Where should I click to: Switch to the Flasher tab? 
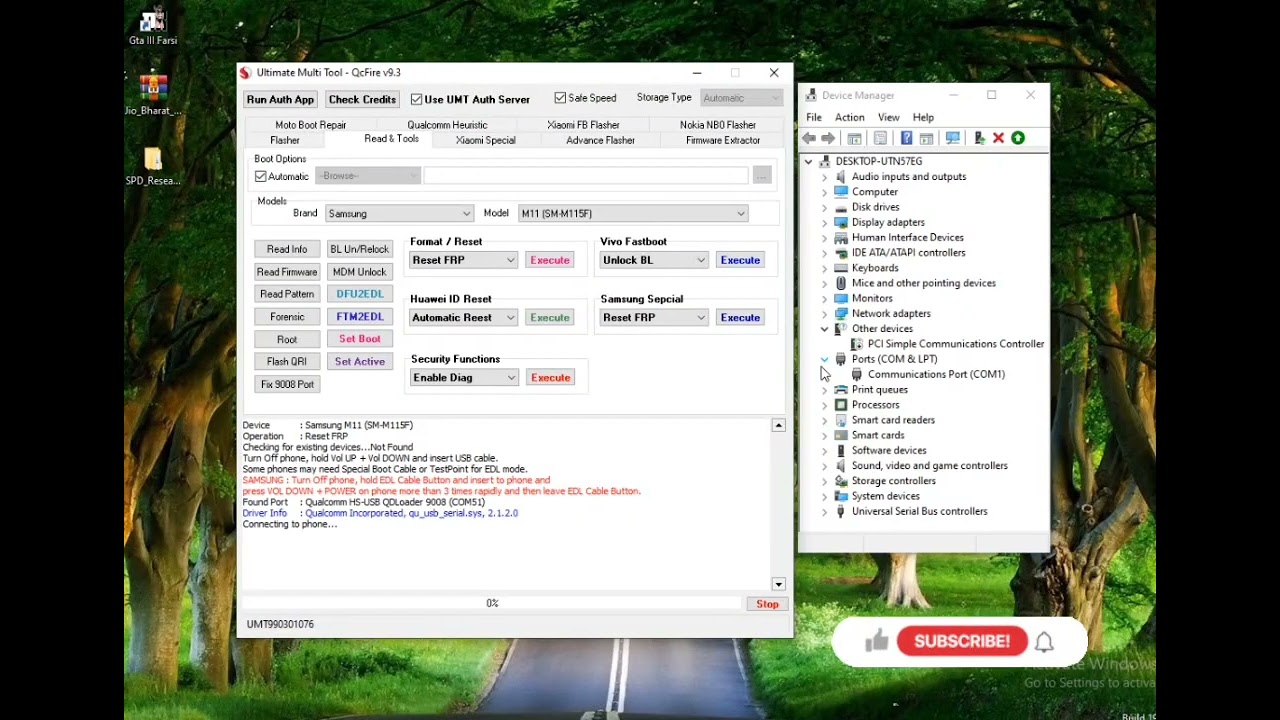point(285,141)
